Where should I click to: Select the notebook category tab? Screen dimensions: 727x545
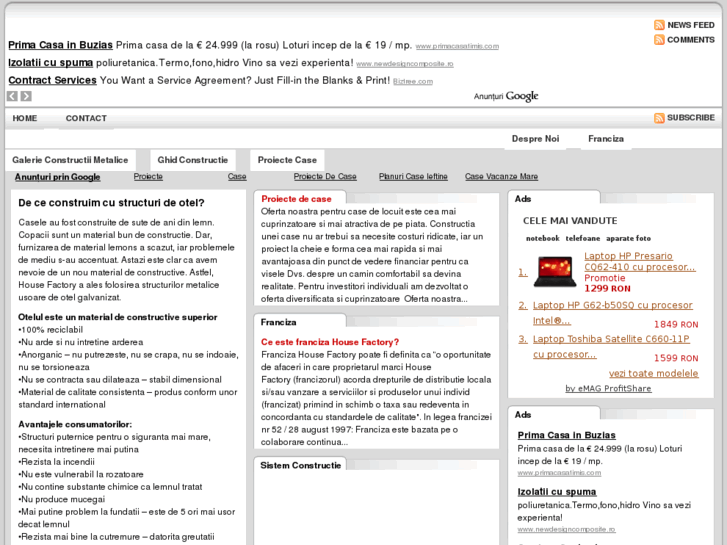542,238
